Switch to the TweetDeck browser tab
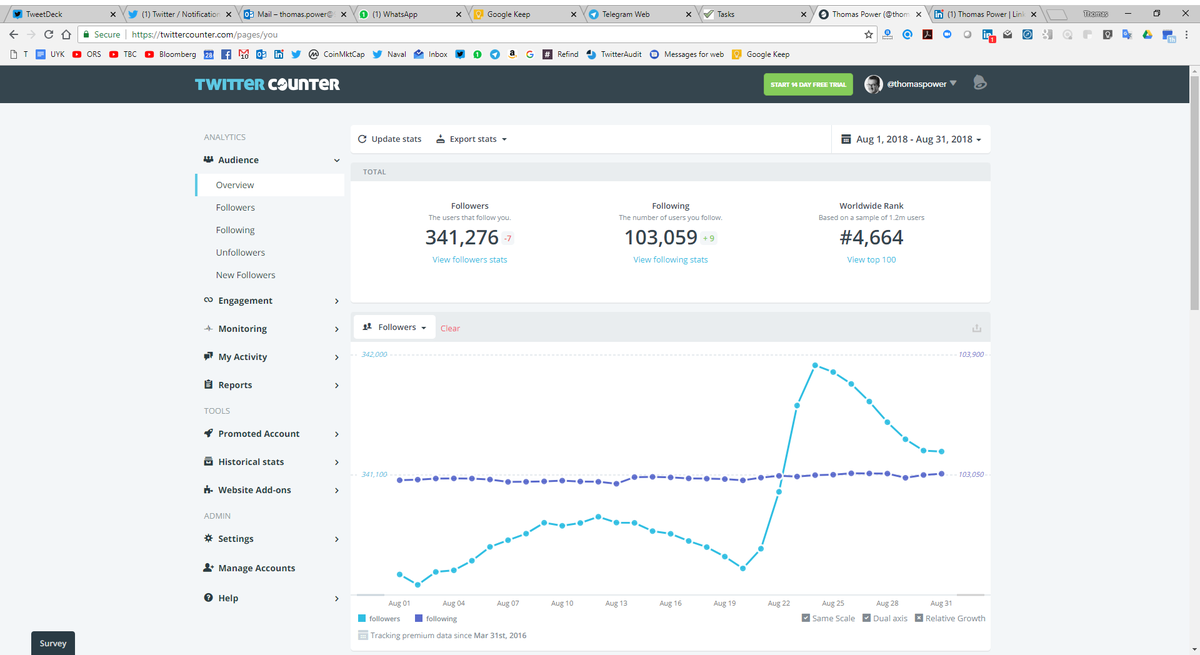This screenshot has width=1200, height=655. point(62,14)
